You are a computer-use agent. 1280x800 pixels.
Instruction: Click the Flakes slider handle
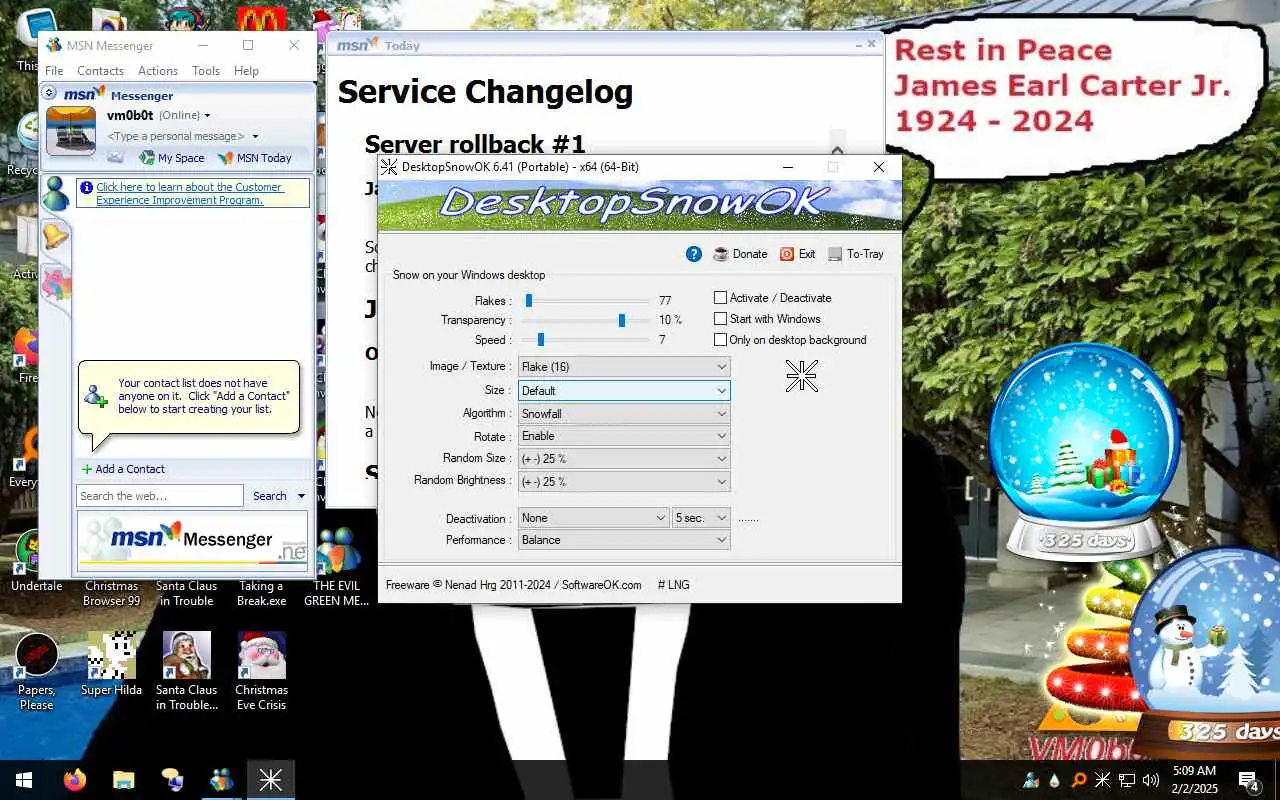pyautogui.click(x=529, y=300)
